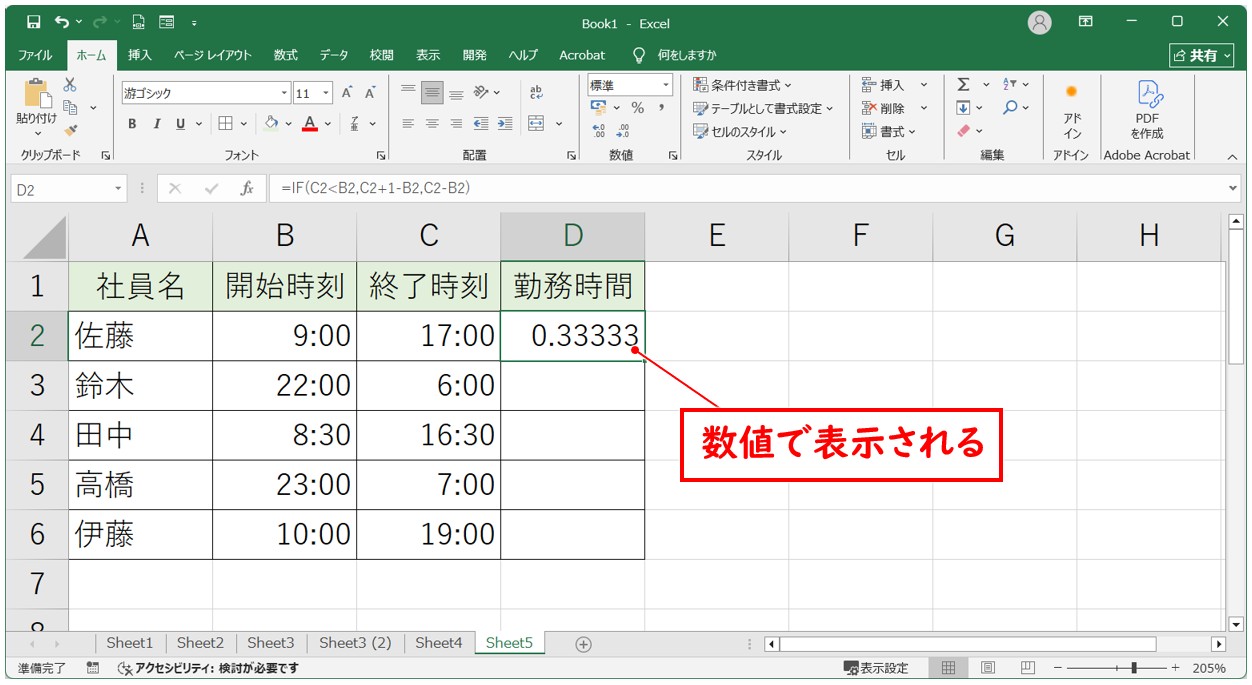Image resolution: width=1252 pixels, height=685 pixels.
Task: Switch to the 数式 ribbon tab
Action: (286, 55)
